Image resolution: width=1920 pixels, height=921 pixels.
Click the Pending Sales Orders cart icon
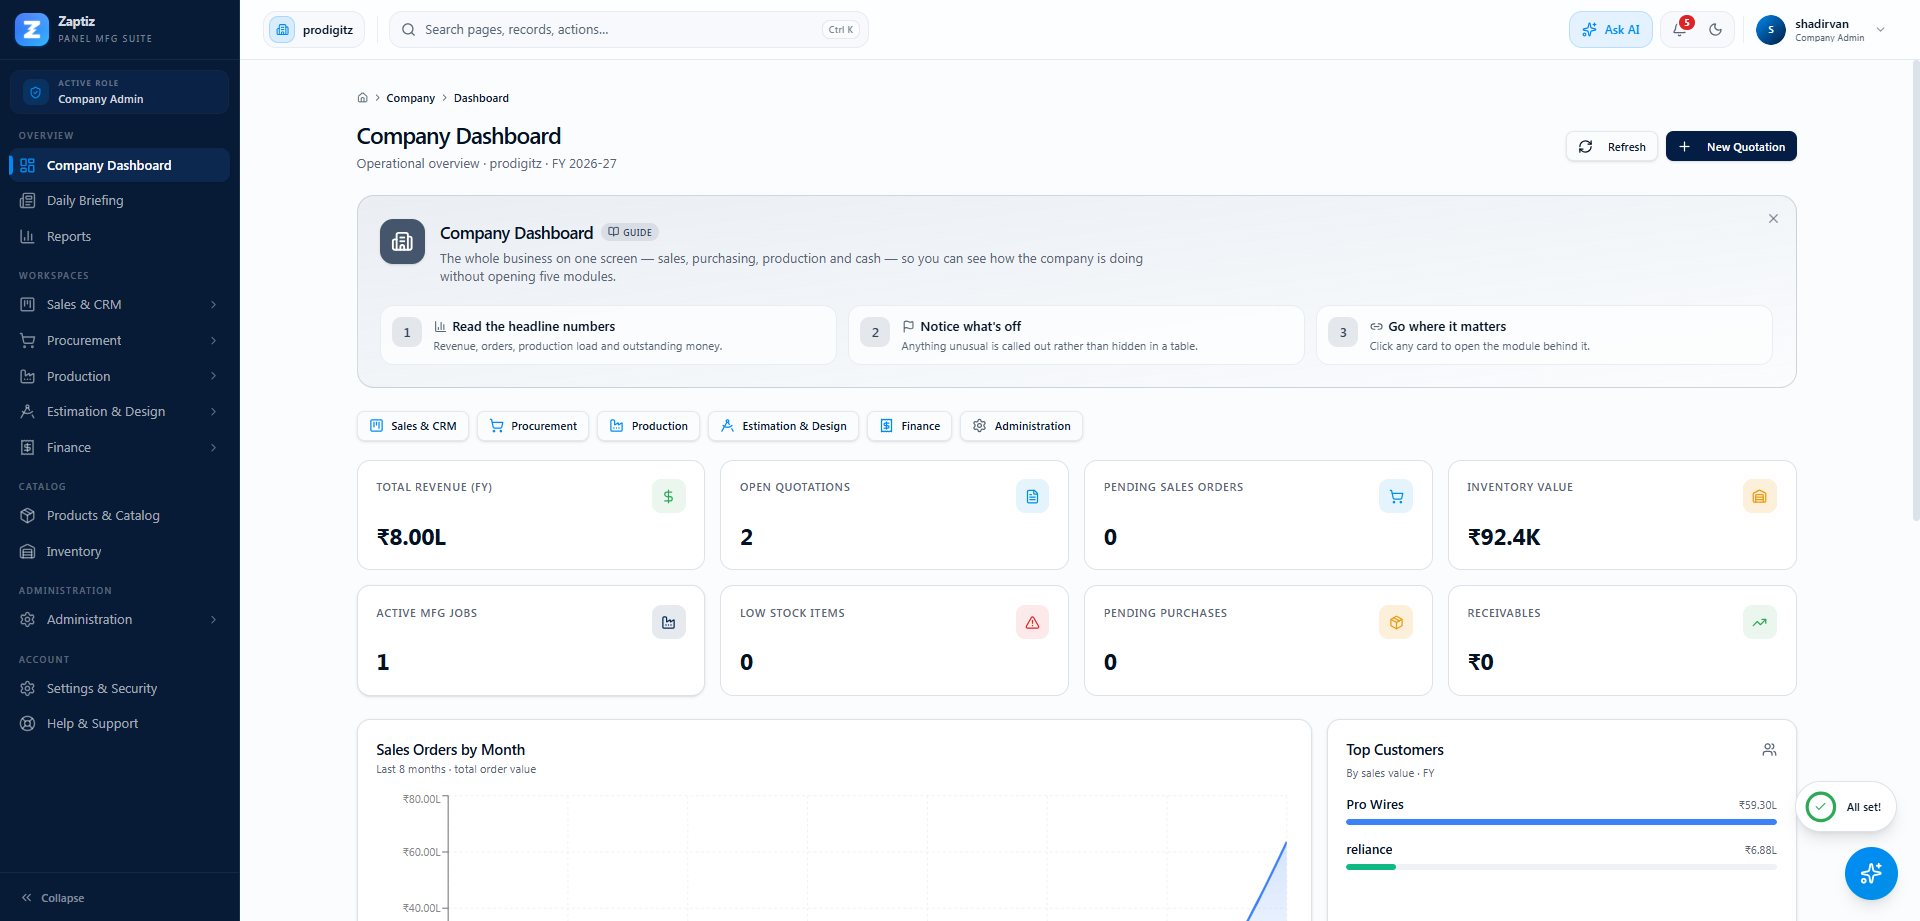click(1396, 497)
